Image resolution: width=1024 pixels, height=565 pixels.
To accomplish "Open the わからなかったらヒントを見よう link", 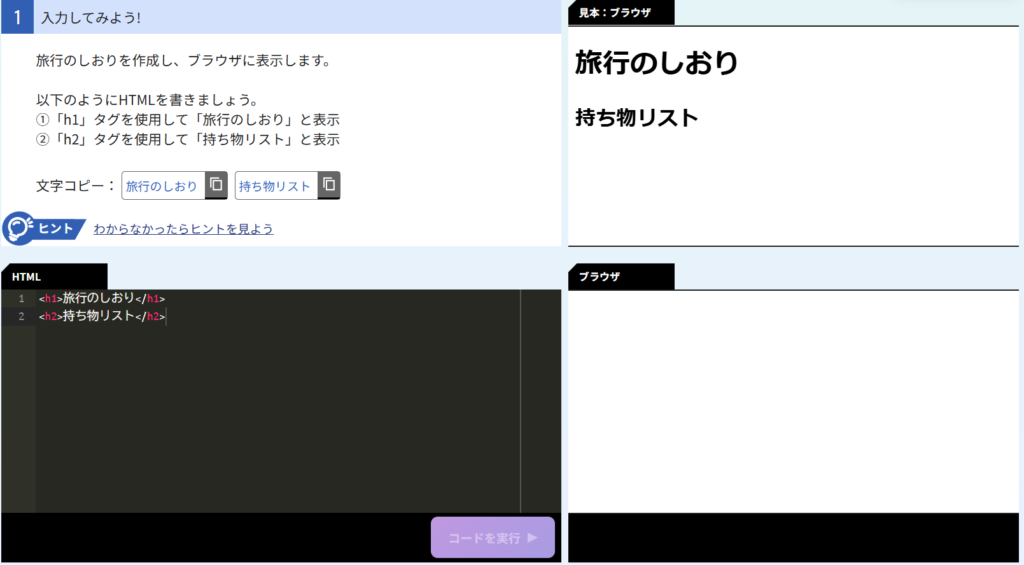I will tap(183, 229).
